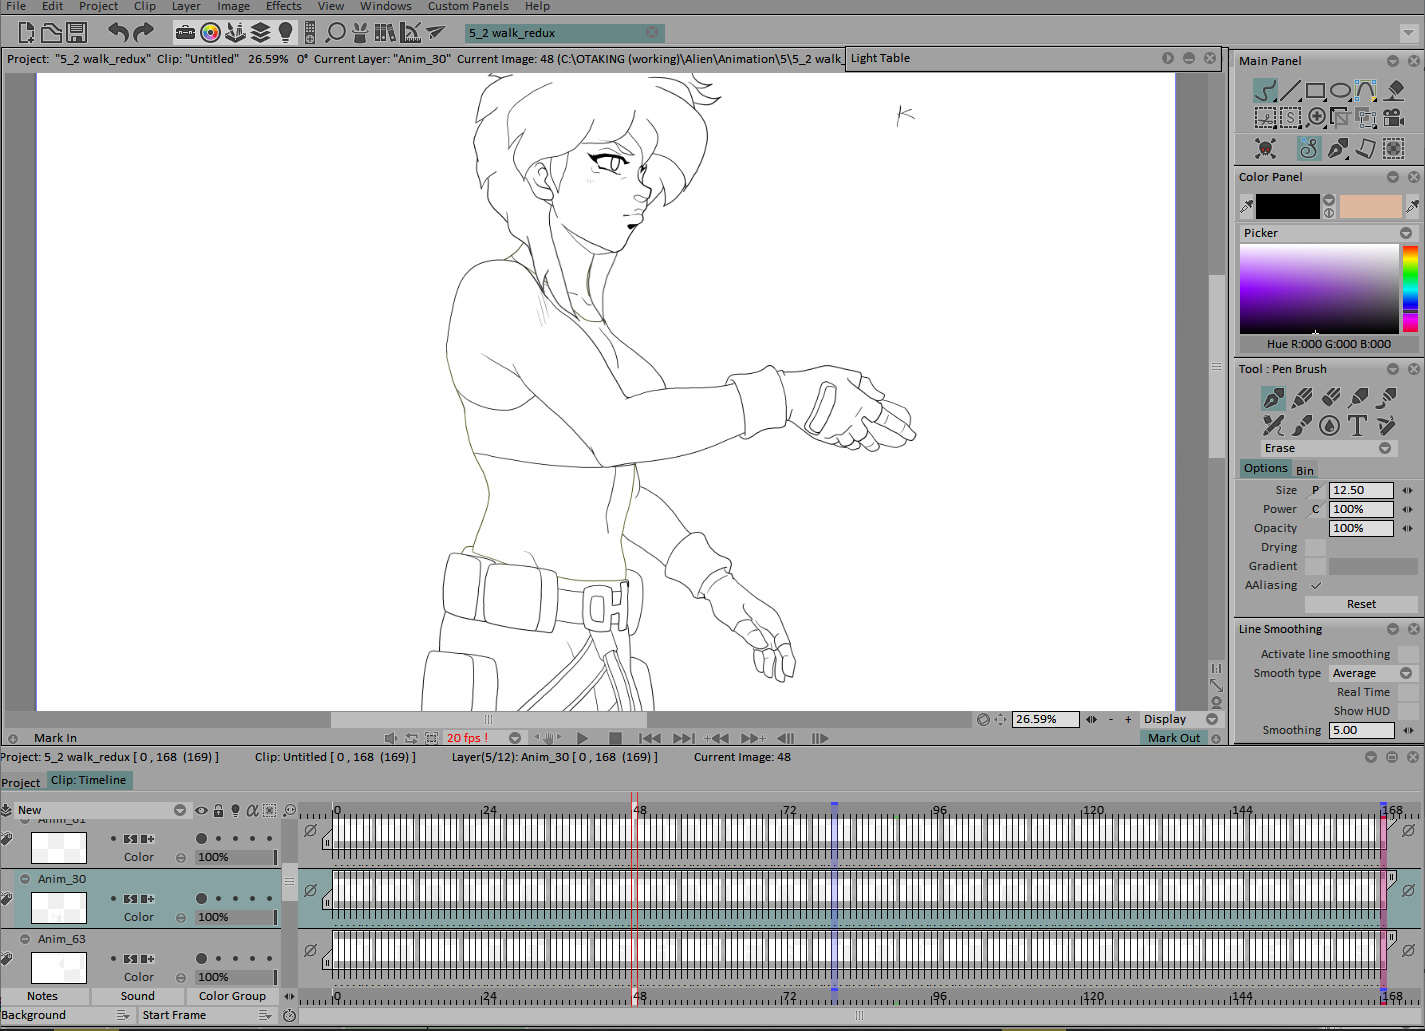Toggle the color wheel panel icon
The width and height of the screenshot is (1425, 1031).
[x=210, y=33]
